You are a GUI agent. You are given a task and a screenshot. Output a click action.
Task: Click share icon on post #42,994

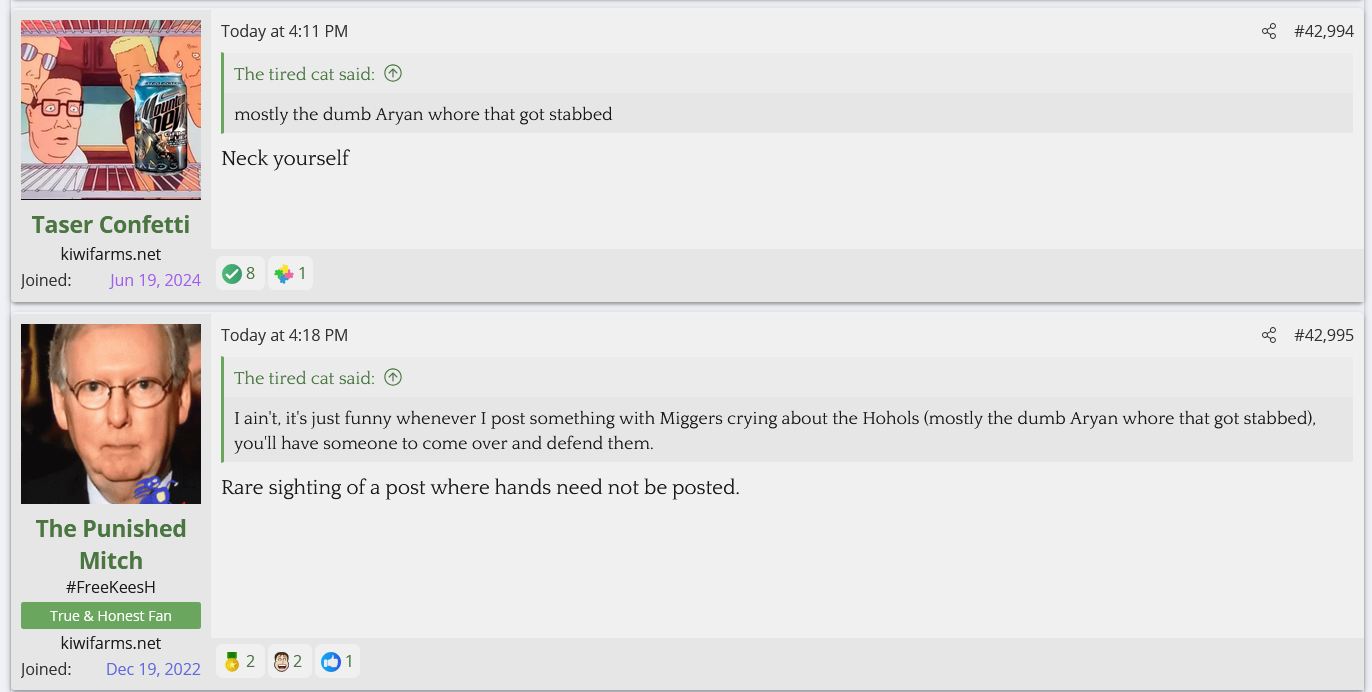[x=1269, y=31]
